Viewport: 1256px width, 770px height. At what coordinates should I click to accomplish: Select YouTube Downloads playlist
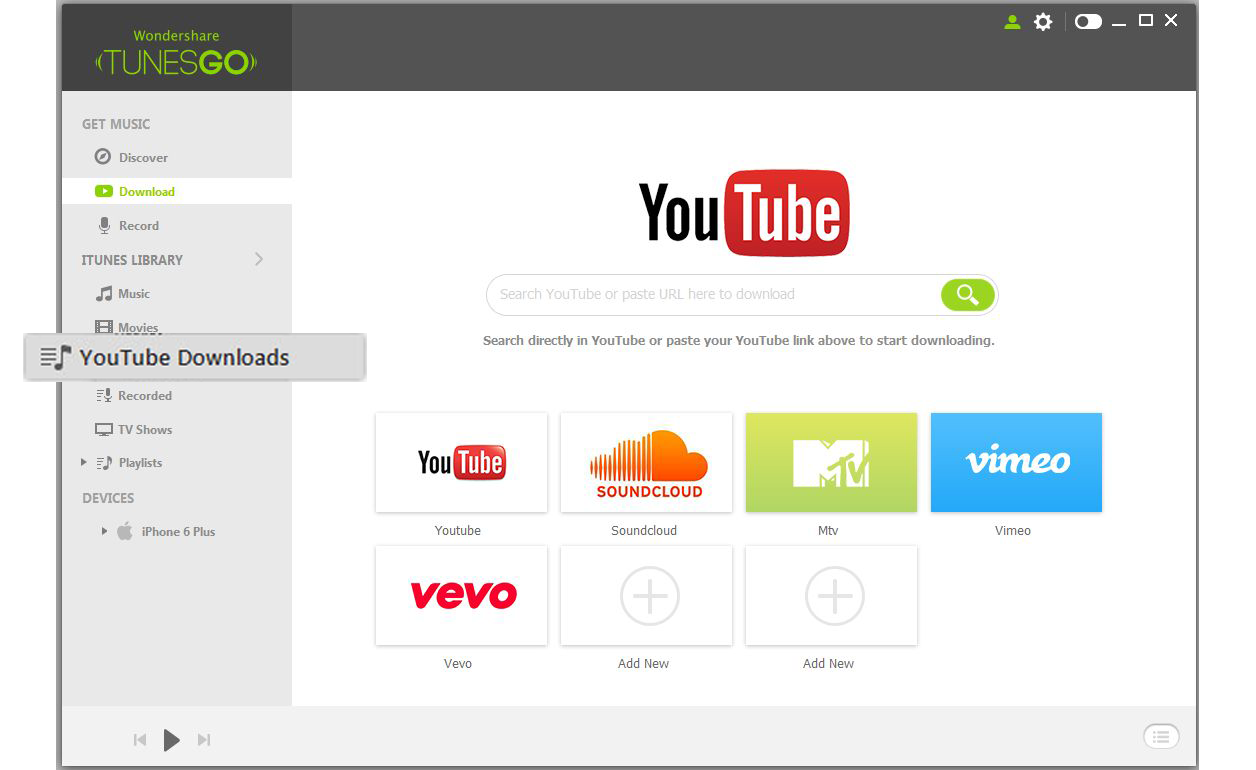184,358
